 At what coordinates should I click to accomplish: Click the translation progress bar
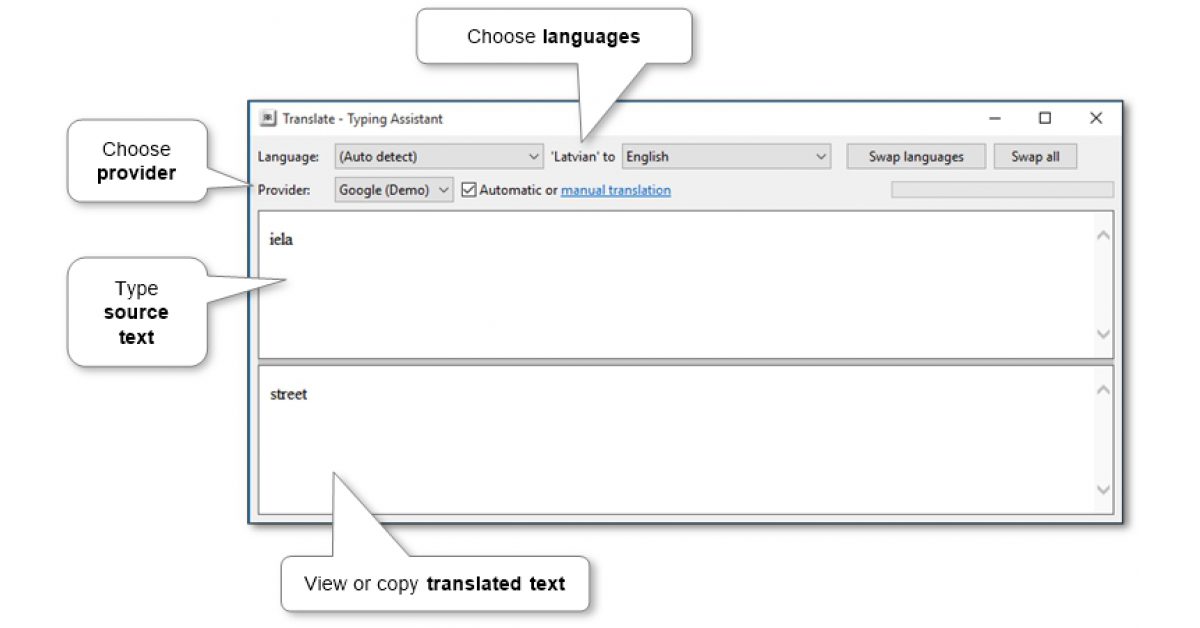click(1001, 190)
